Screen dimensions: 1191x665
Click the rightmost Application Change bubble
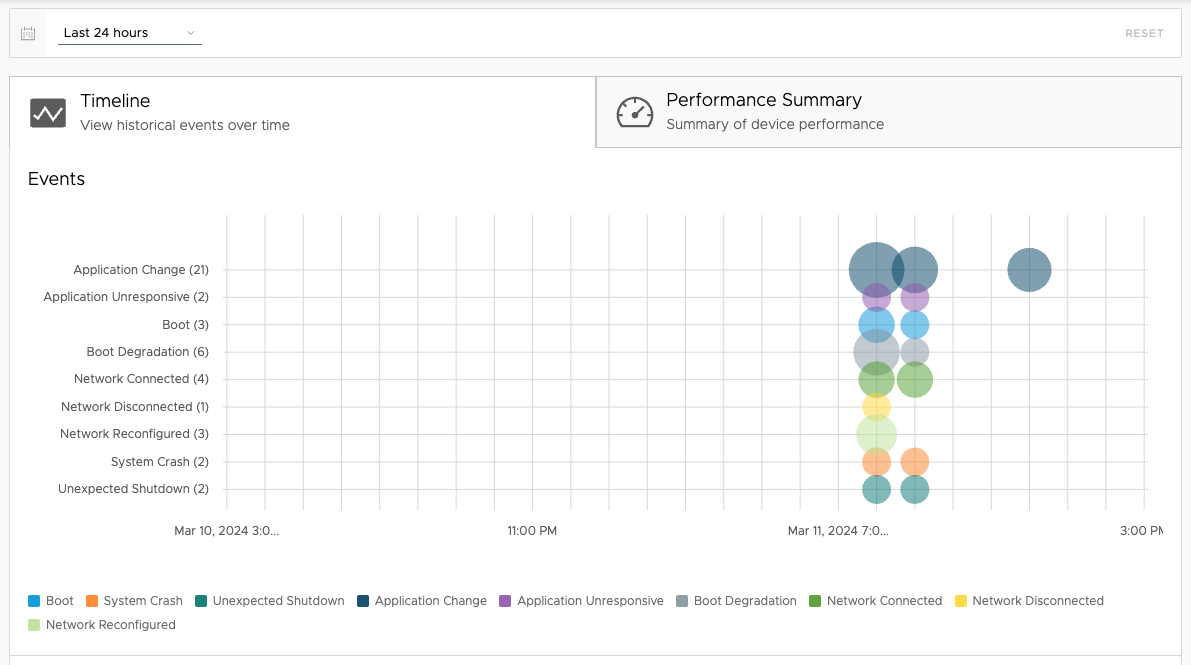click(1029, 270)
